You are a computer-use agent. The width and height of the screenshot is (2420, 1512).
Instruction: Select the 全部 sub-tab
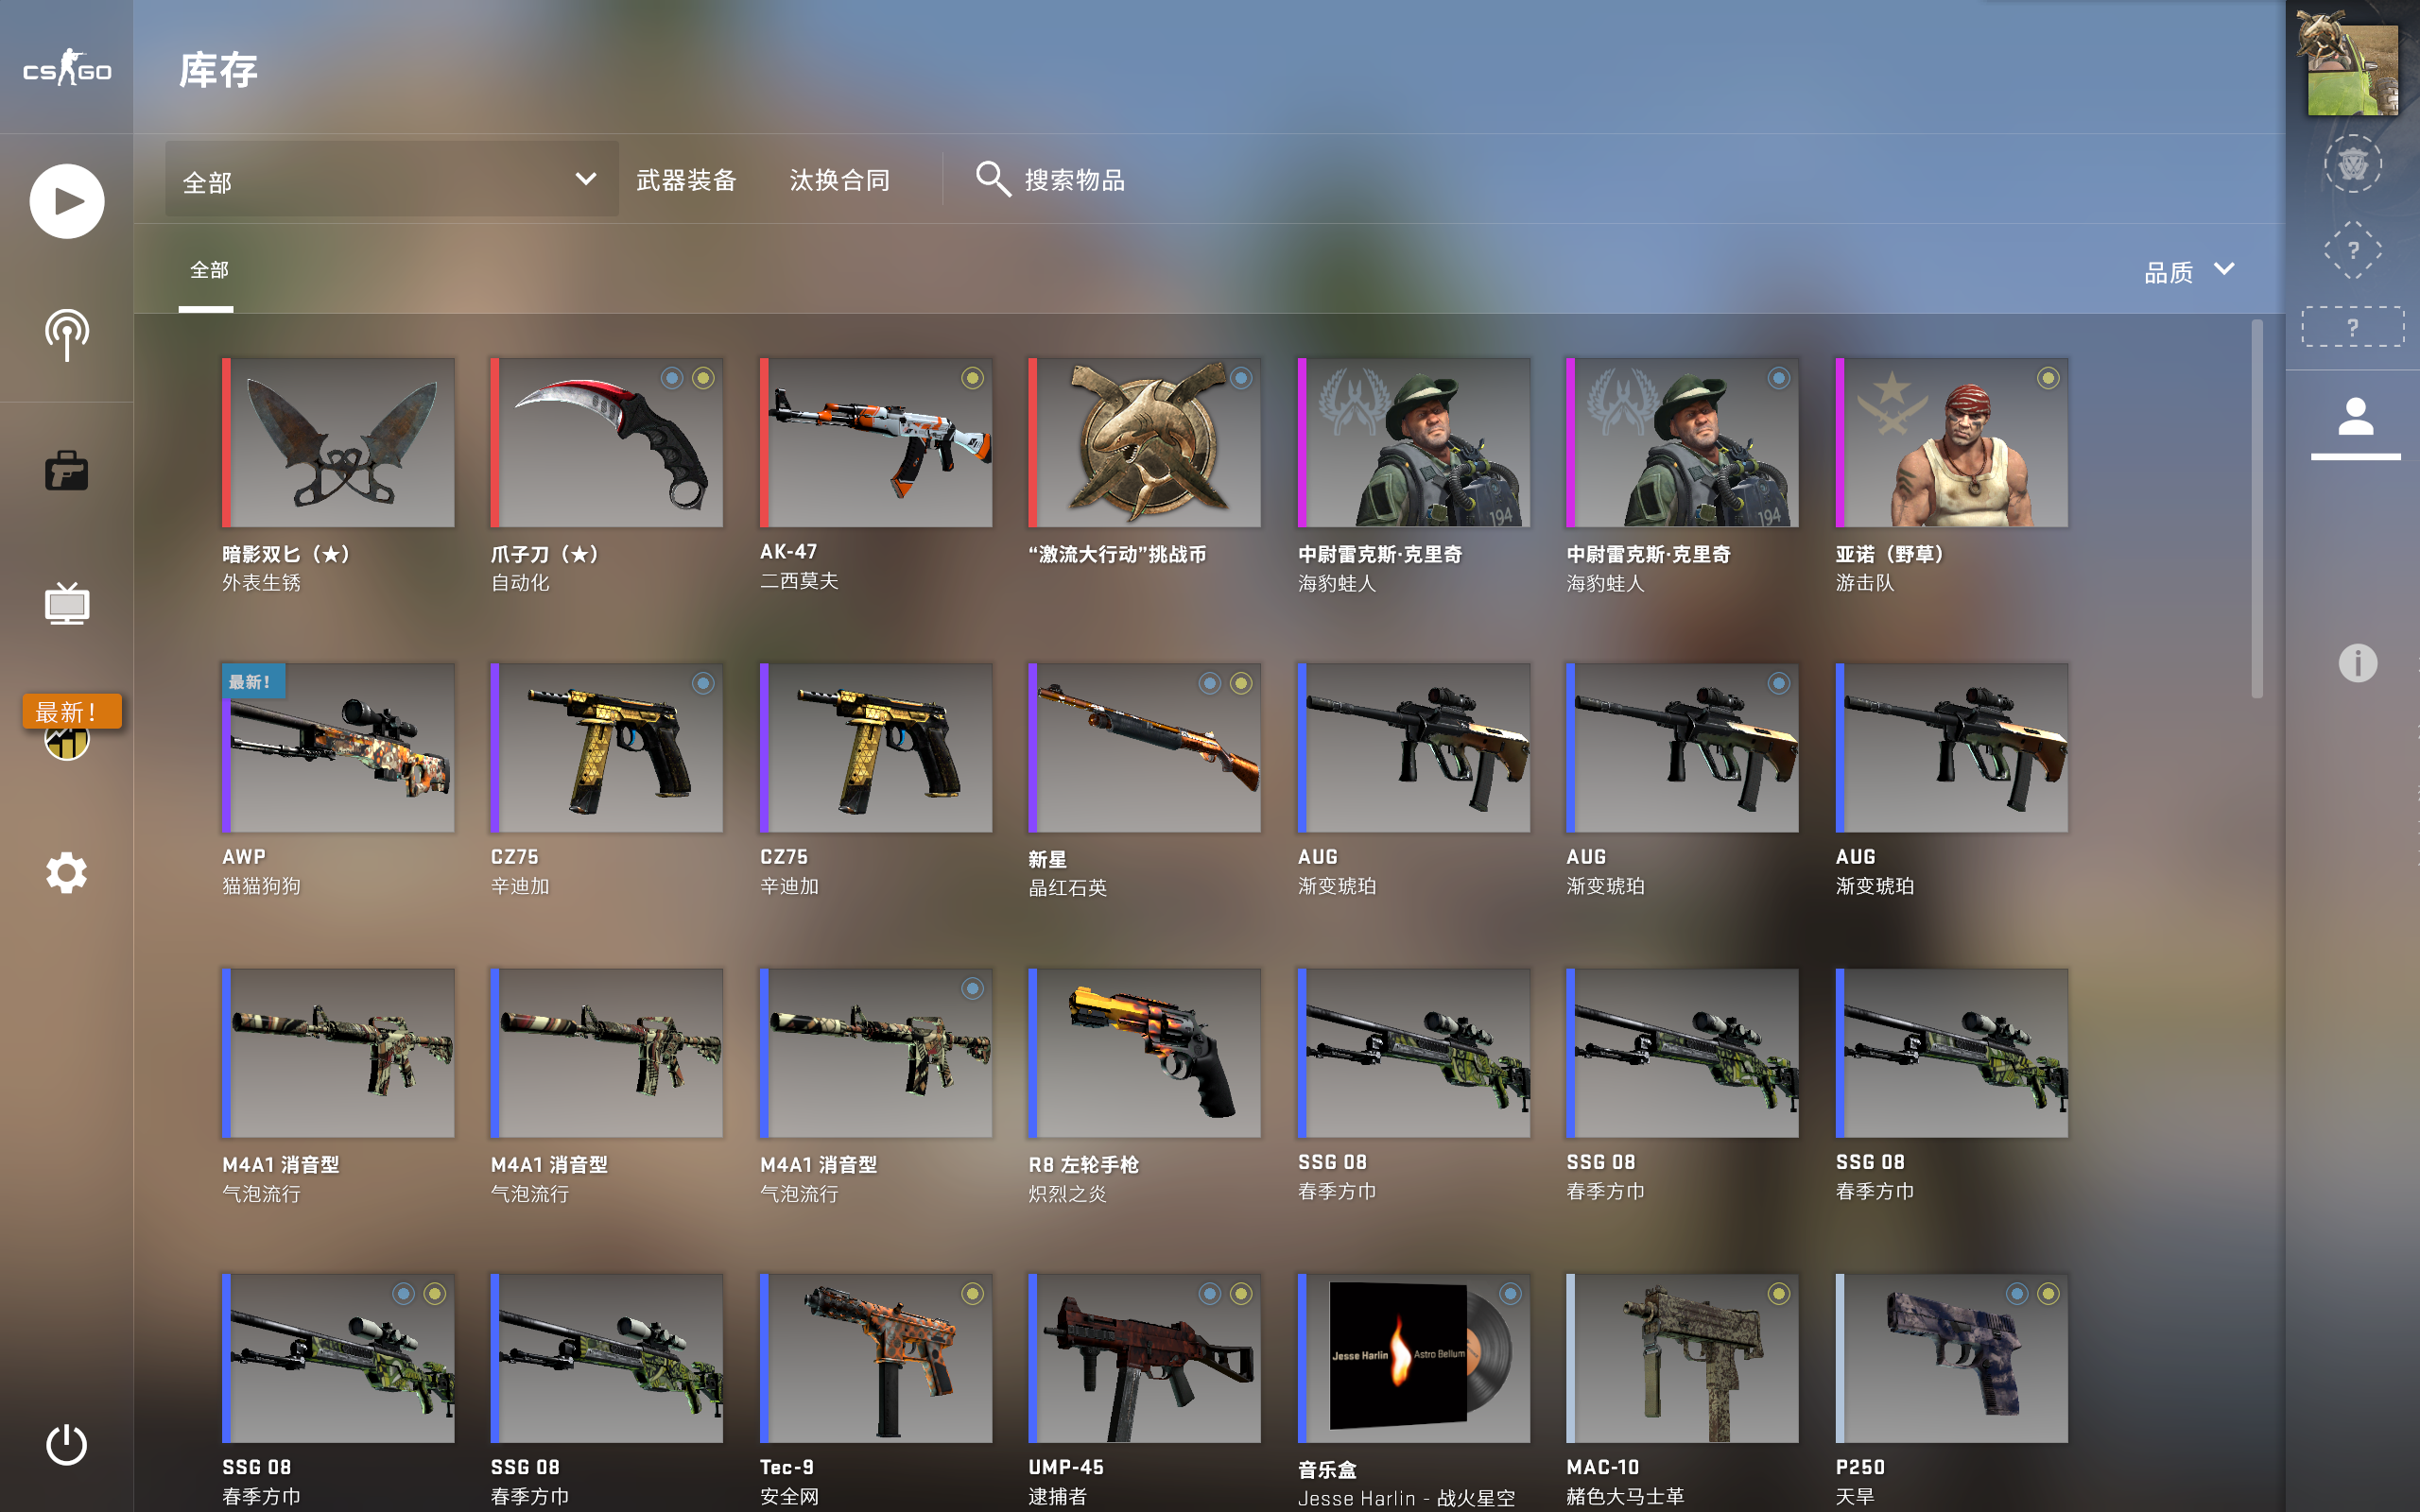pyautogui.click(x=209, y=270)
